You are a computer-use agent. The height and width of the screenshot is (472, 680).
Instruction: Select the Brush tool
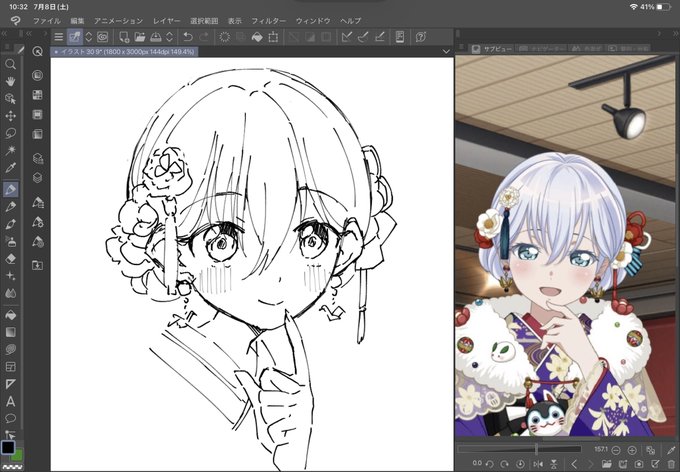10,224
